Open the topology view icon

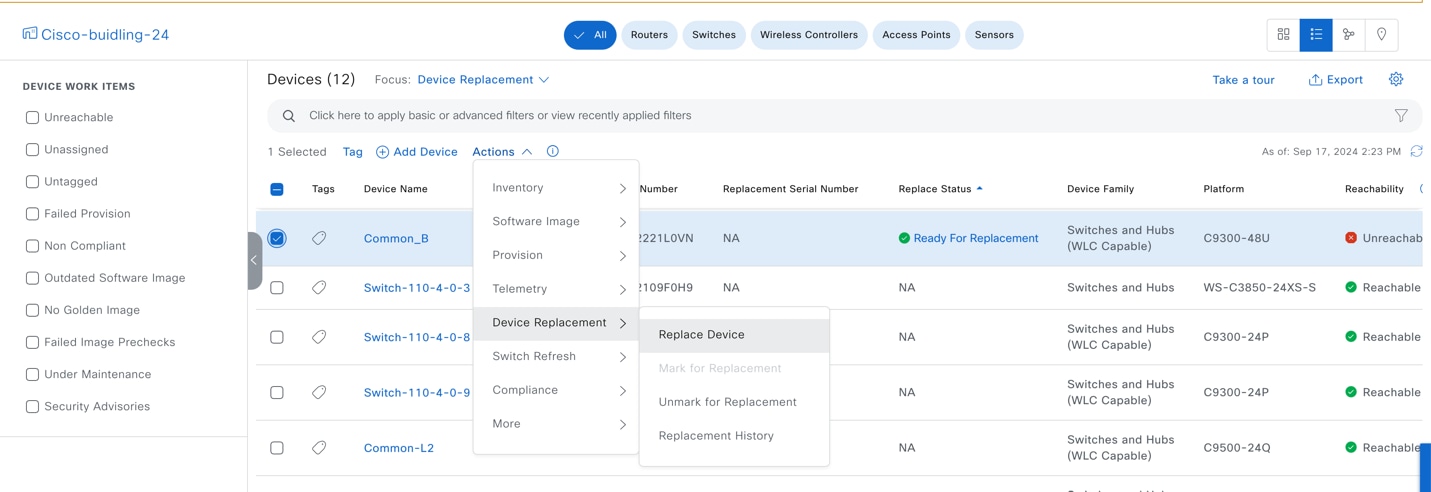[x=1348, y=35]
